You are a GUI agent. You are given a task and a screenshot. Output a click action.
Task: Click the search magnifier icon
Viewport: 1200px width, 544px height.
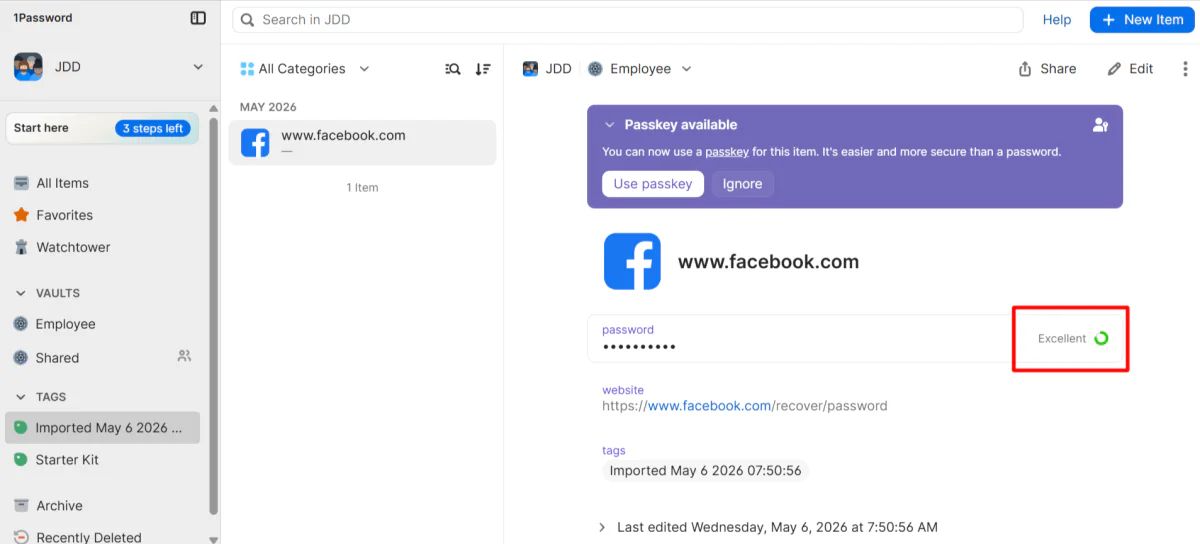pos(248,20)
